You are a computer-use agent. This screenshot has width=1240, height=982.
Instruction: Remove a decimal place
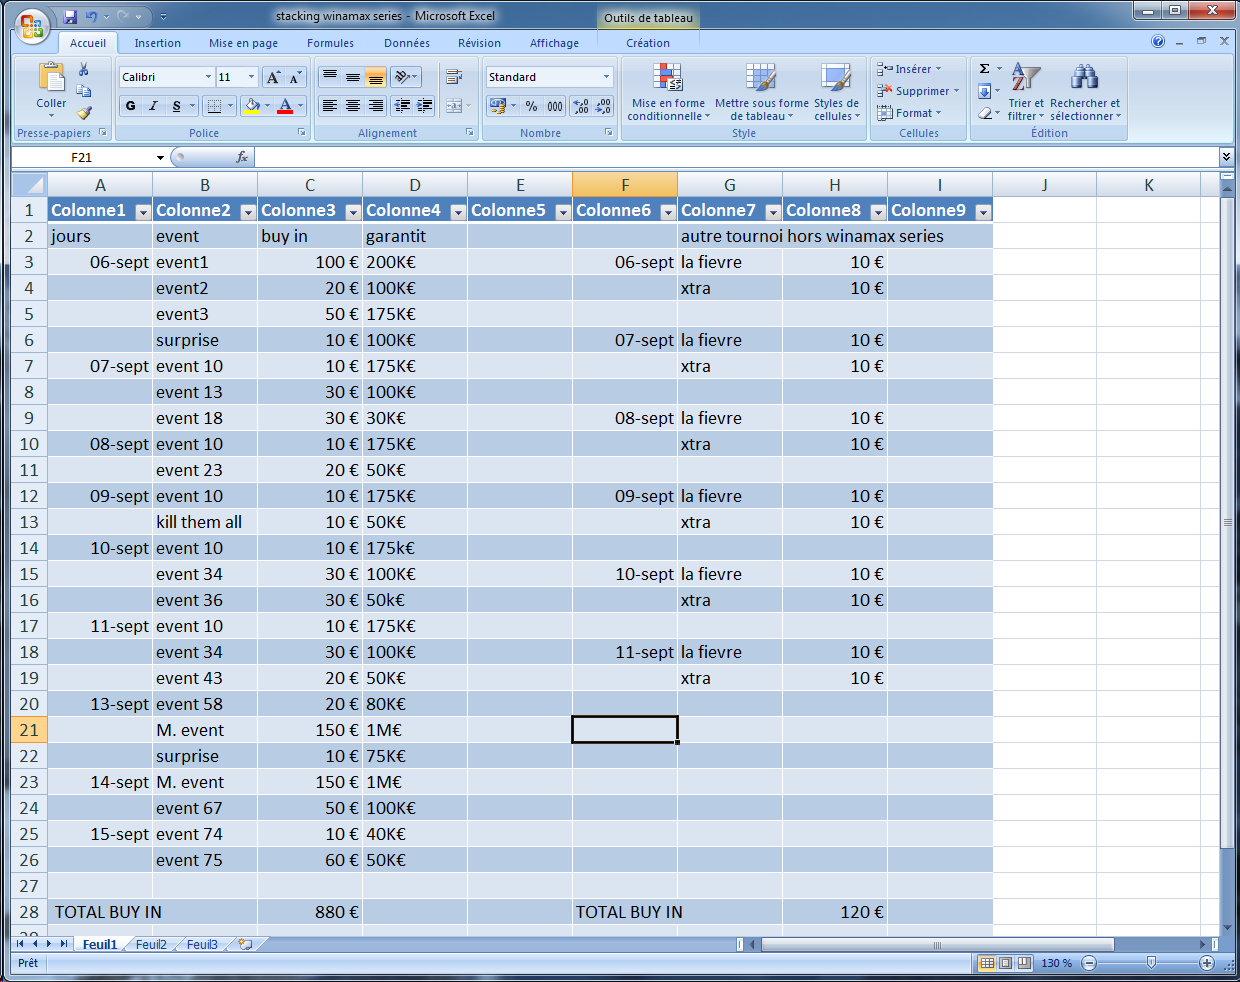coord(604,106)
